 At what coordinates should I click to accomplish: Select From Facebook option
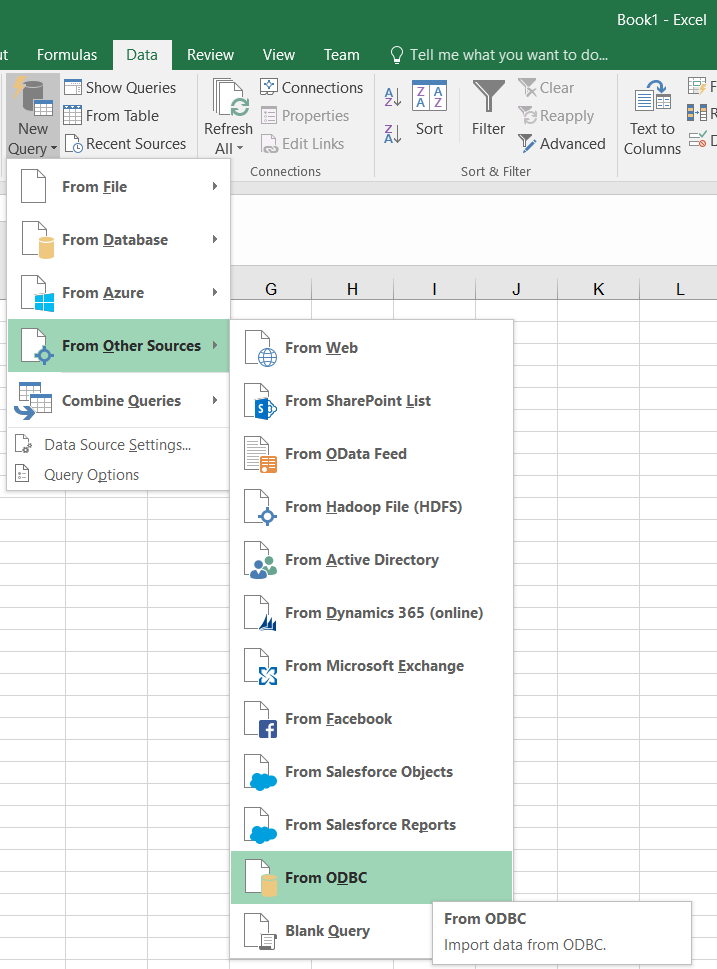click(371, 719)
